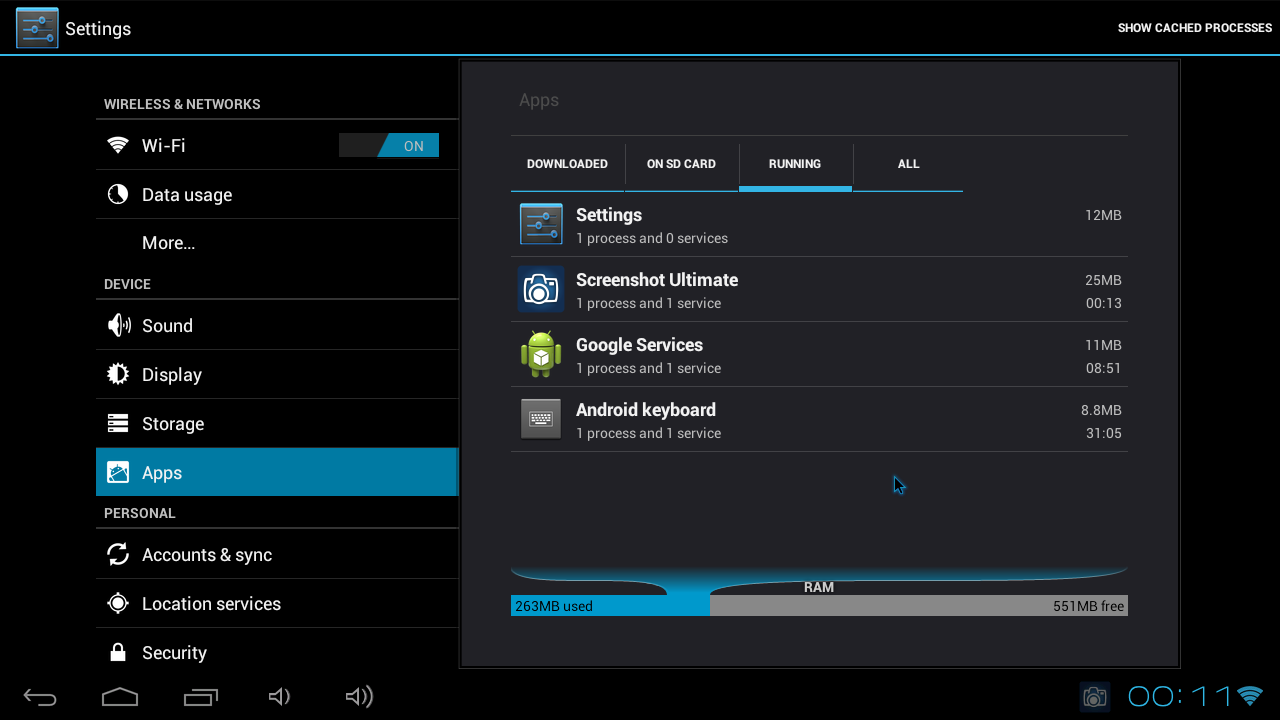Open Sound settings label

point(167,326)
